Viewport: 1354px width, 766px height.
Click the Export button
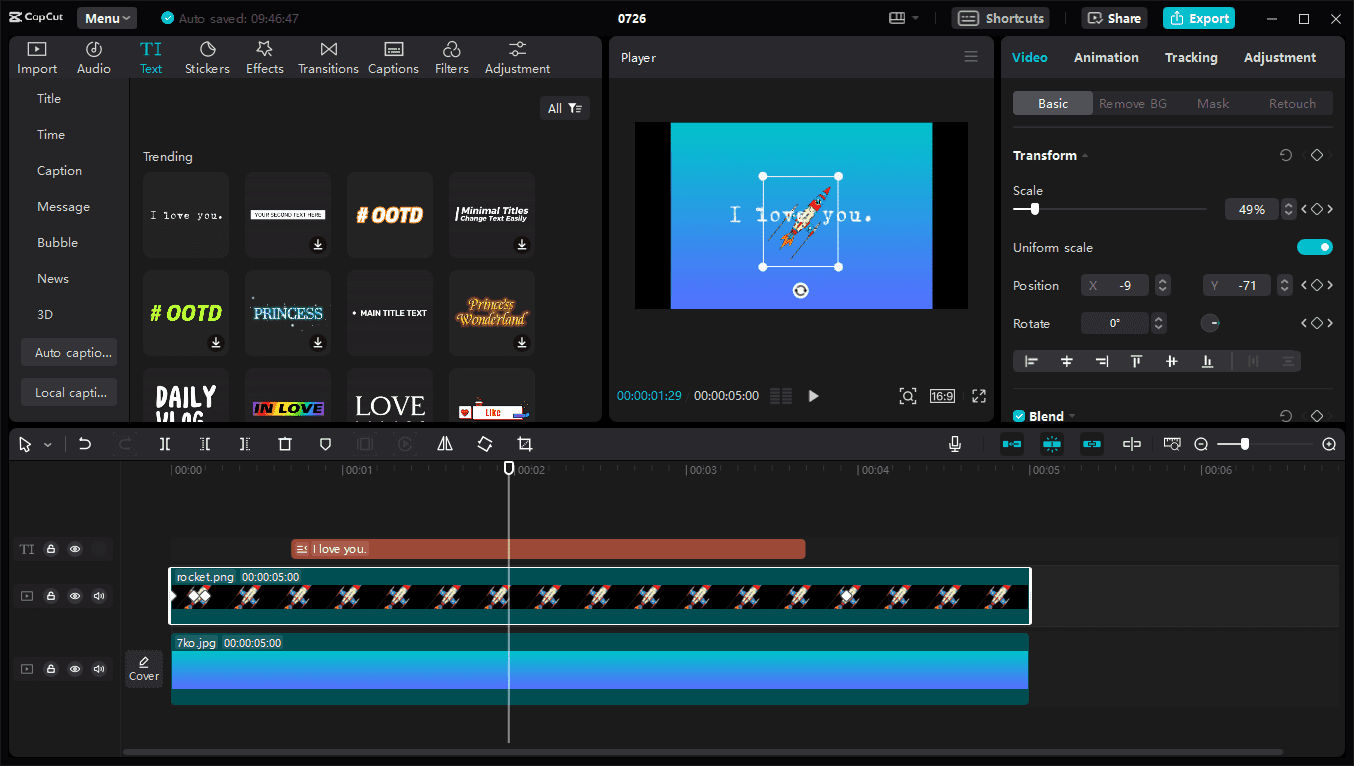[x=1199, y=18]
